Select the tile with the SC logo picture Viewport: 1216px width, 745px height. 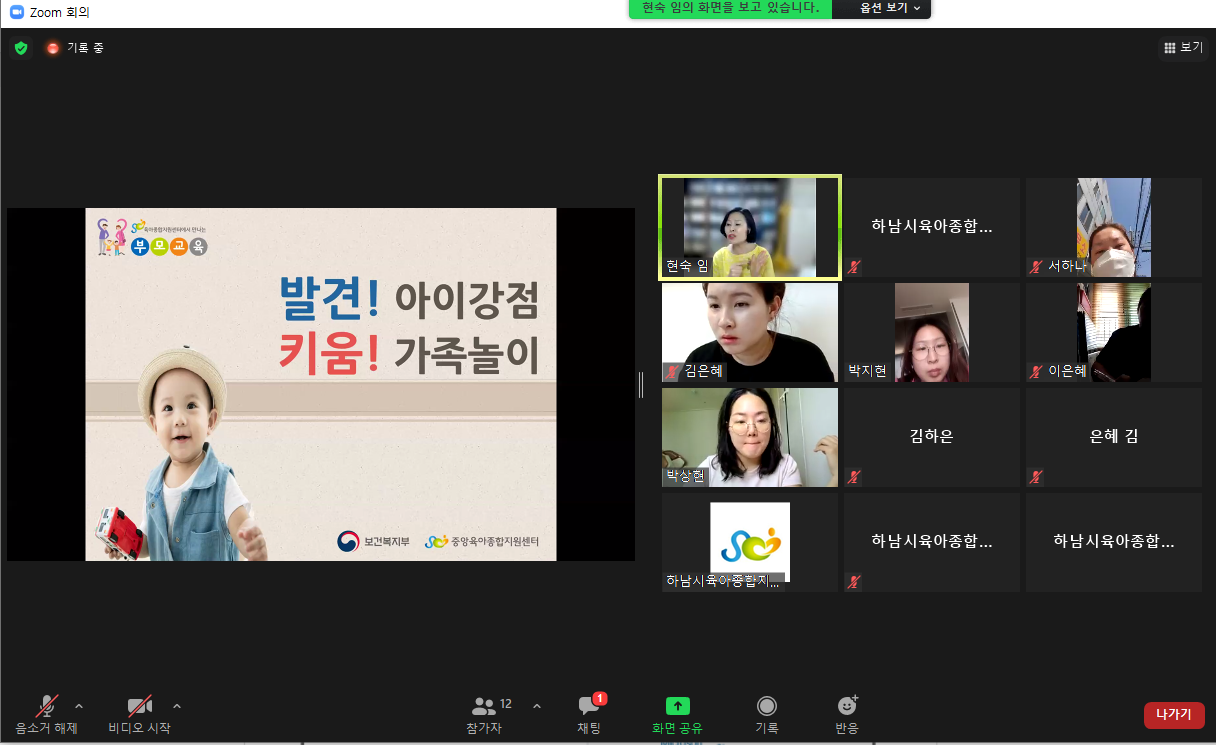(750, 542)
